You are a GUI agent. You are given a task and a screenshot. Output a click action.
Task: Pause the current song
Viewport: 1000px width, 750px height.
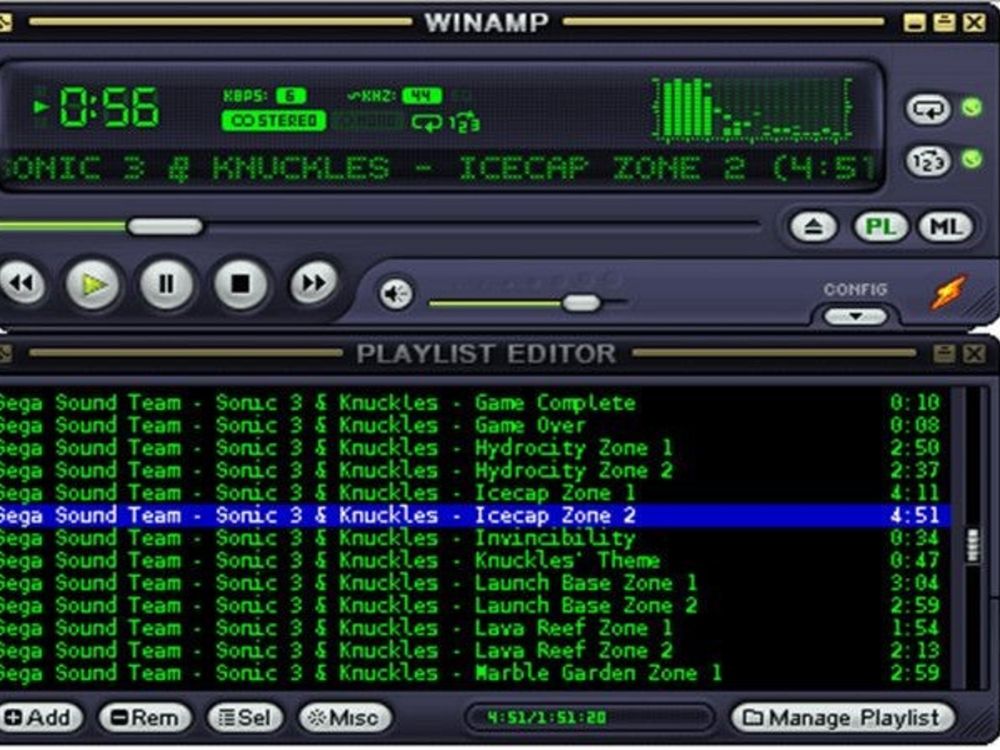pos(166,285)
